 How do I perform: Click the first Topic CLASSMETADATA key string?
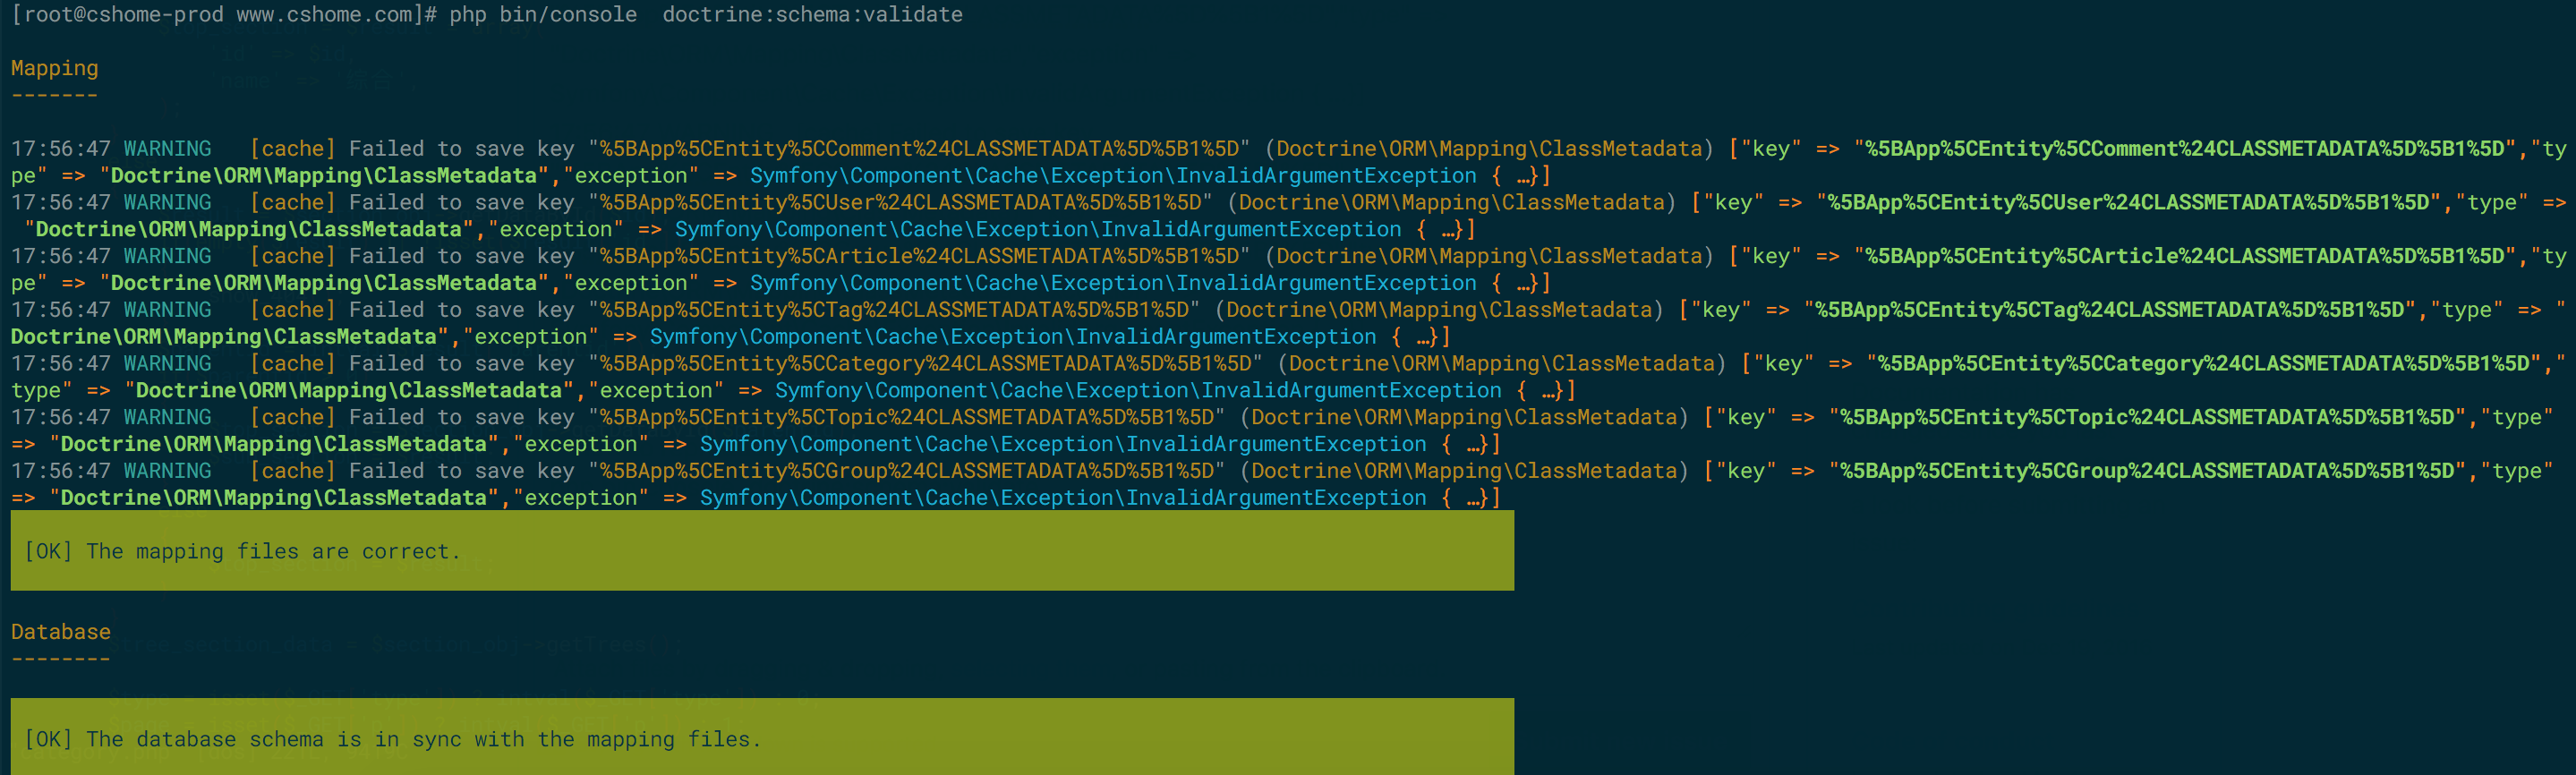(x=906, y=417)
